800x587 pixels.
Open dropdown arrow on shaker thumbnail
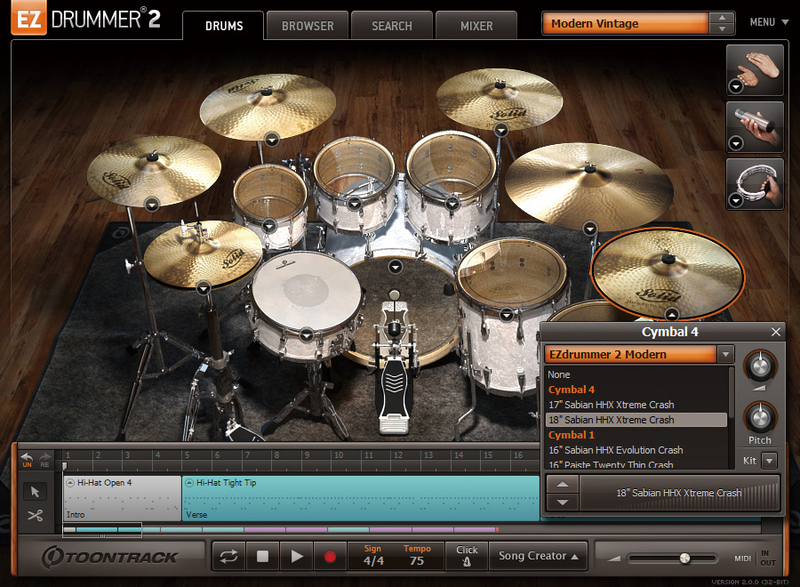tap(736, 144)
